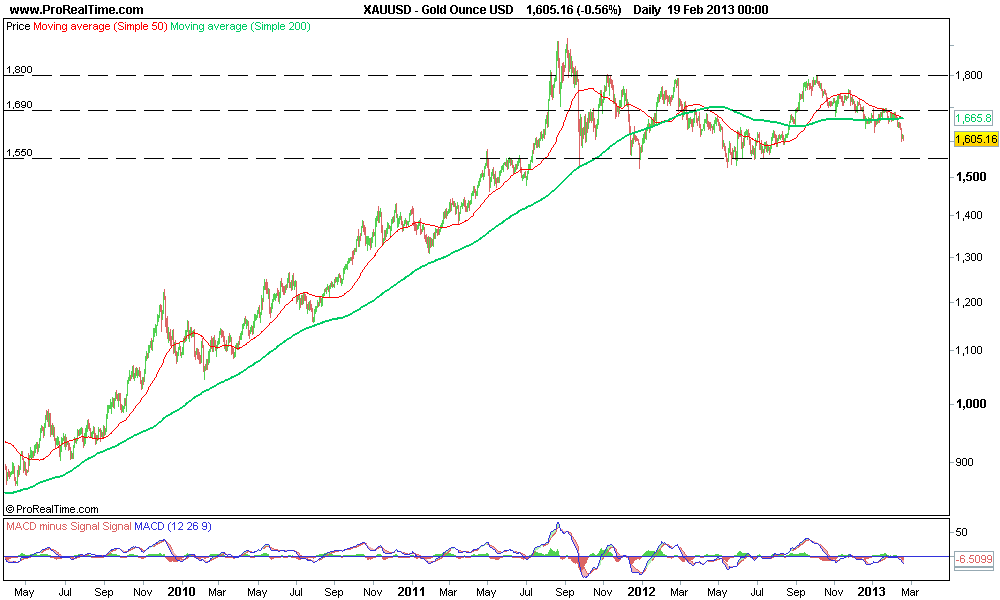The image size is (1000, 600).
Task: Select Moving average (Simple 50) legend
Action: click(100, 26)
